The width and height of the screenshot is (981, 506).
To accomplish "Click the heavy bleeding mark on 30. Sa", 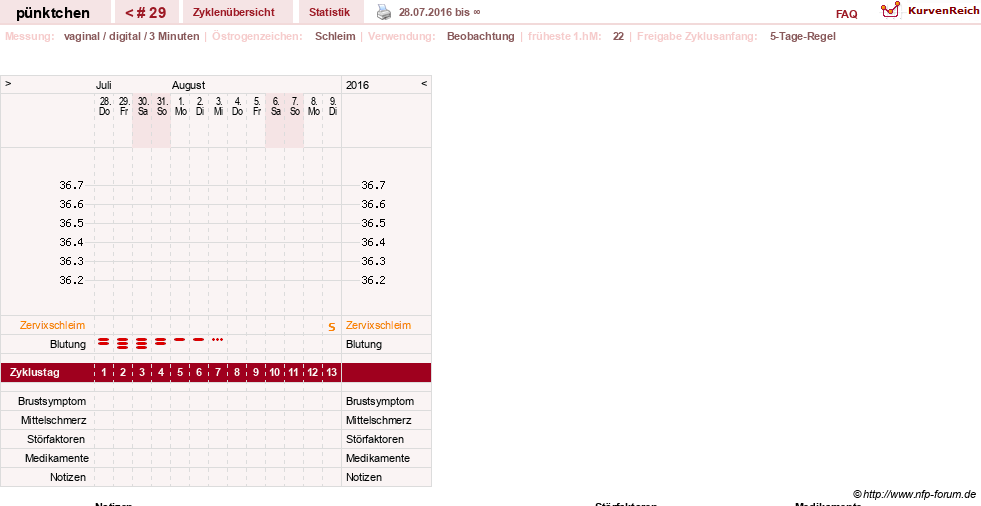I will pyautogui.click(x=142, y=343).
